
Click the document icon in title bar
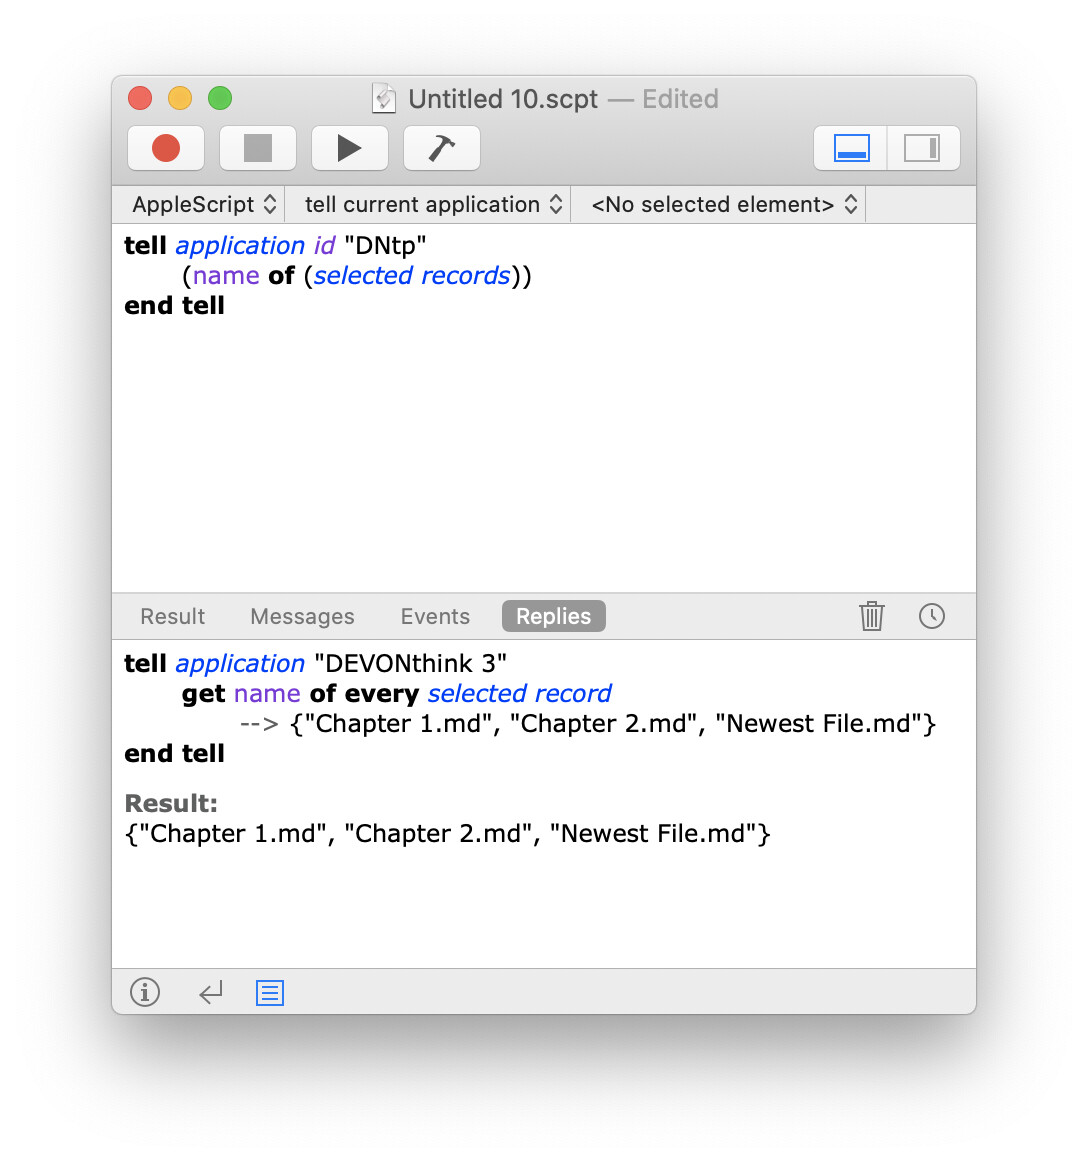pyautogui.click(x=384, y=98)
